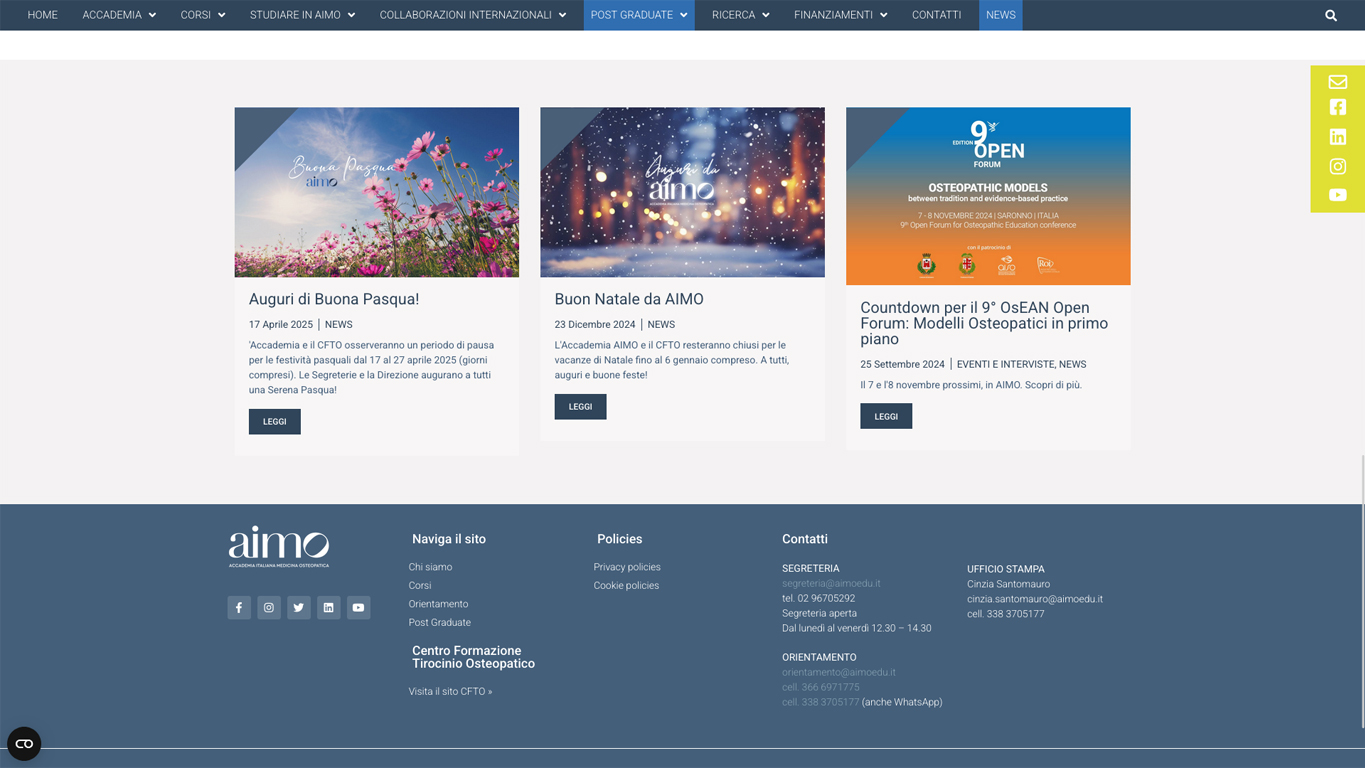Expand the POST GRADUATE menu
Viewport: 1366px width, 768px height.
coord(639,15)
